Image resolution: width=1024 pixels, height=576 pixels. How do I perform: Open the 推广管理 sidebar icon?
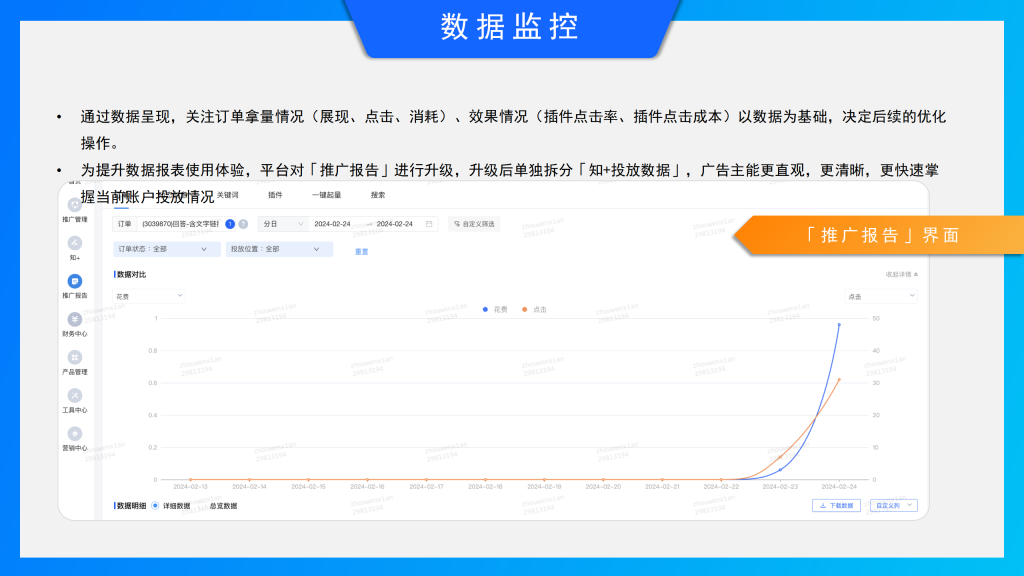point(74,205)
